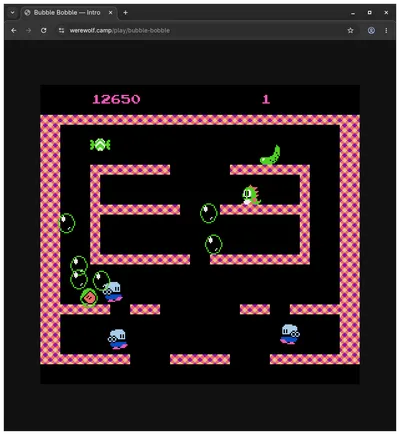Close the browser window
Image resolution: width=400 pixels, height=435 pixels.
[386, 13]
